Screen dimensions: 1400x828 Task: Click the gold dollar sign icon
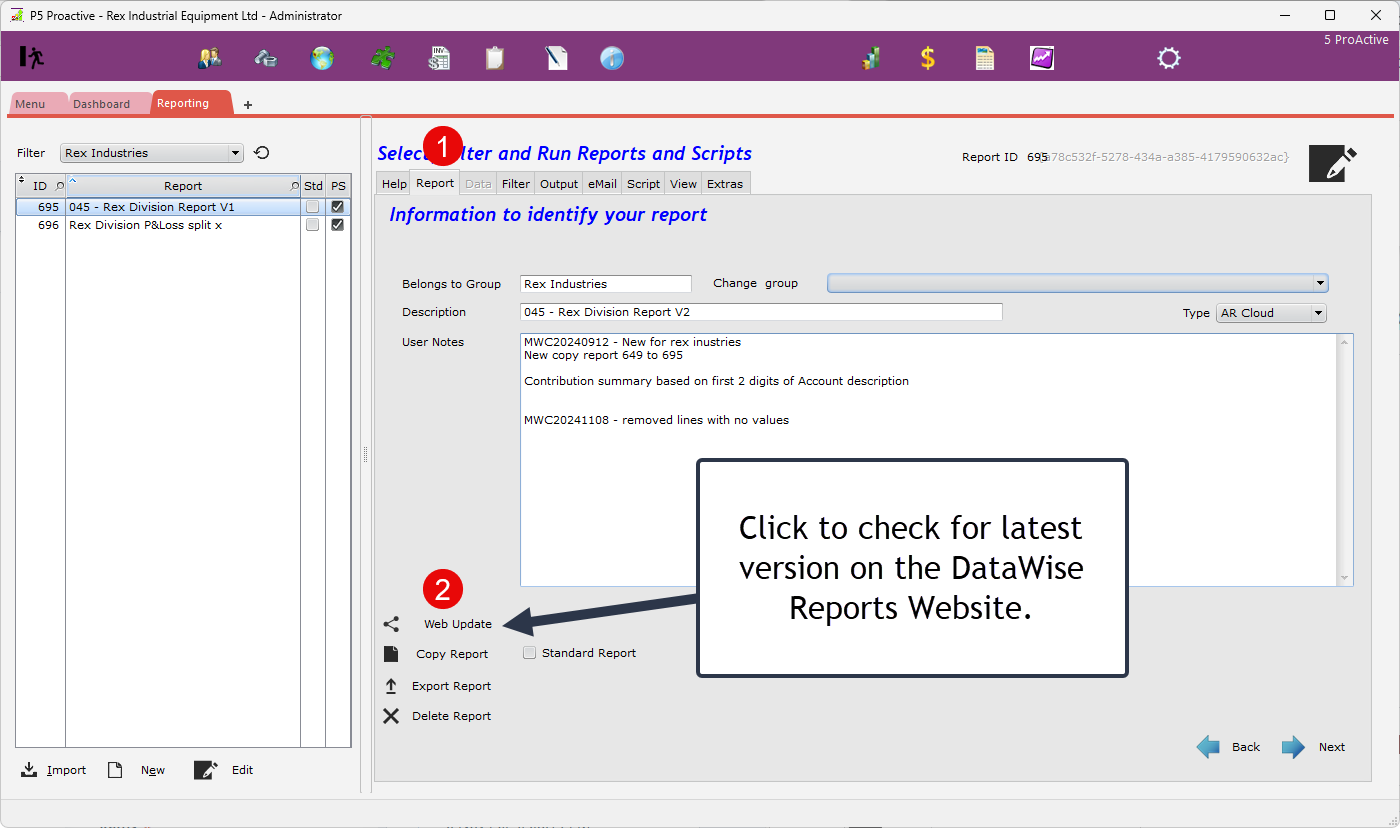click(x=928, y=58)
